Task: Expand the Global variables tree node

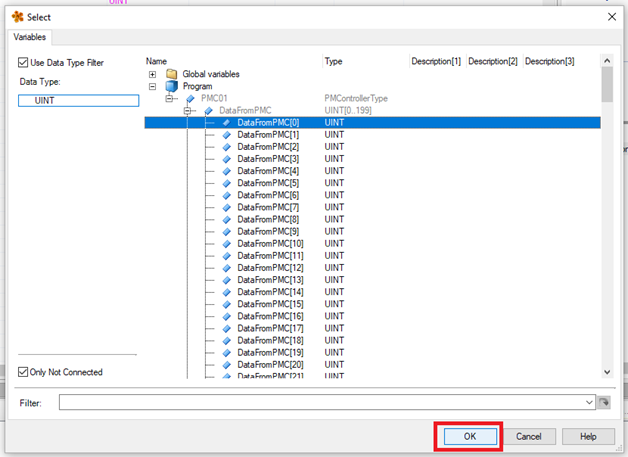Action: coord(152,74)
